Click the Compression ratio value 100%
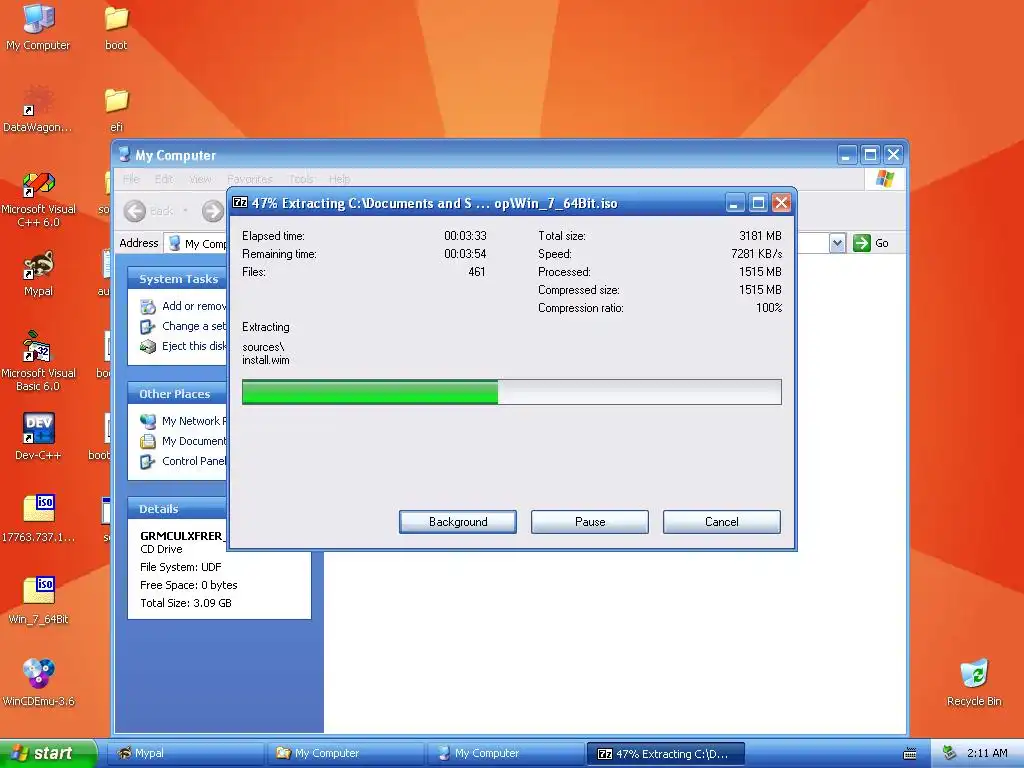This screenshot has width=1024, height=768. pyautogui.click(x=769, y=308)
